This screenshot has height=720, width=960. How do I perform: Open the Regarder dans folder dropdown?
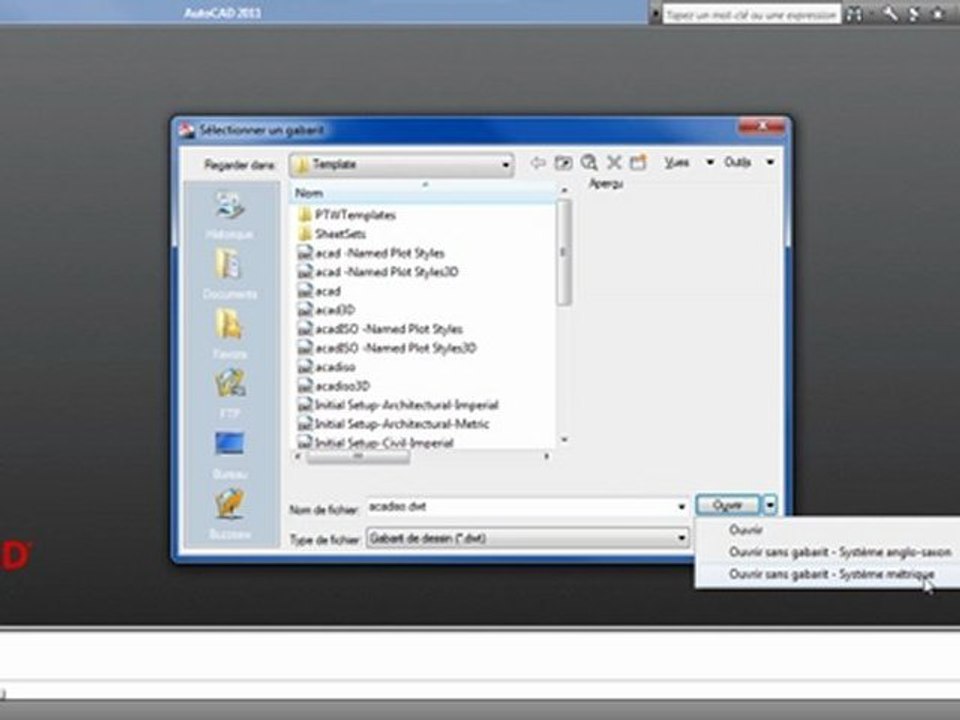(x=401, y=164)
